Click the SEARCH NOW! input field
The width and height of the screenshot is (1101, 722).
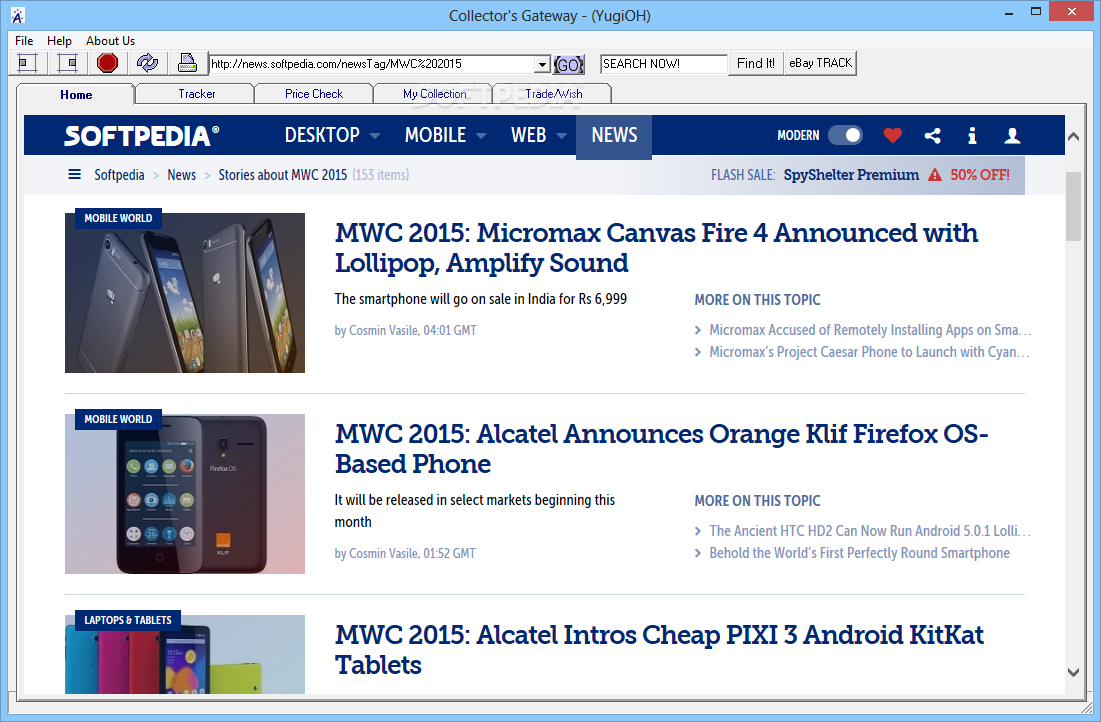pos(664,64)
